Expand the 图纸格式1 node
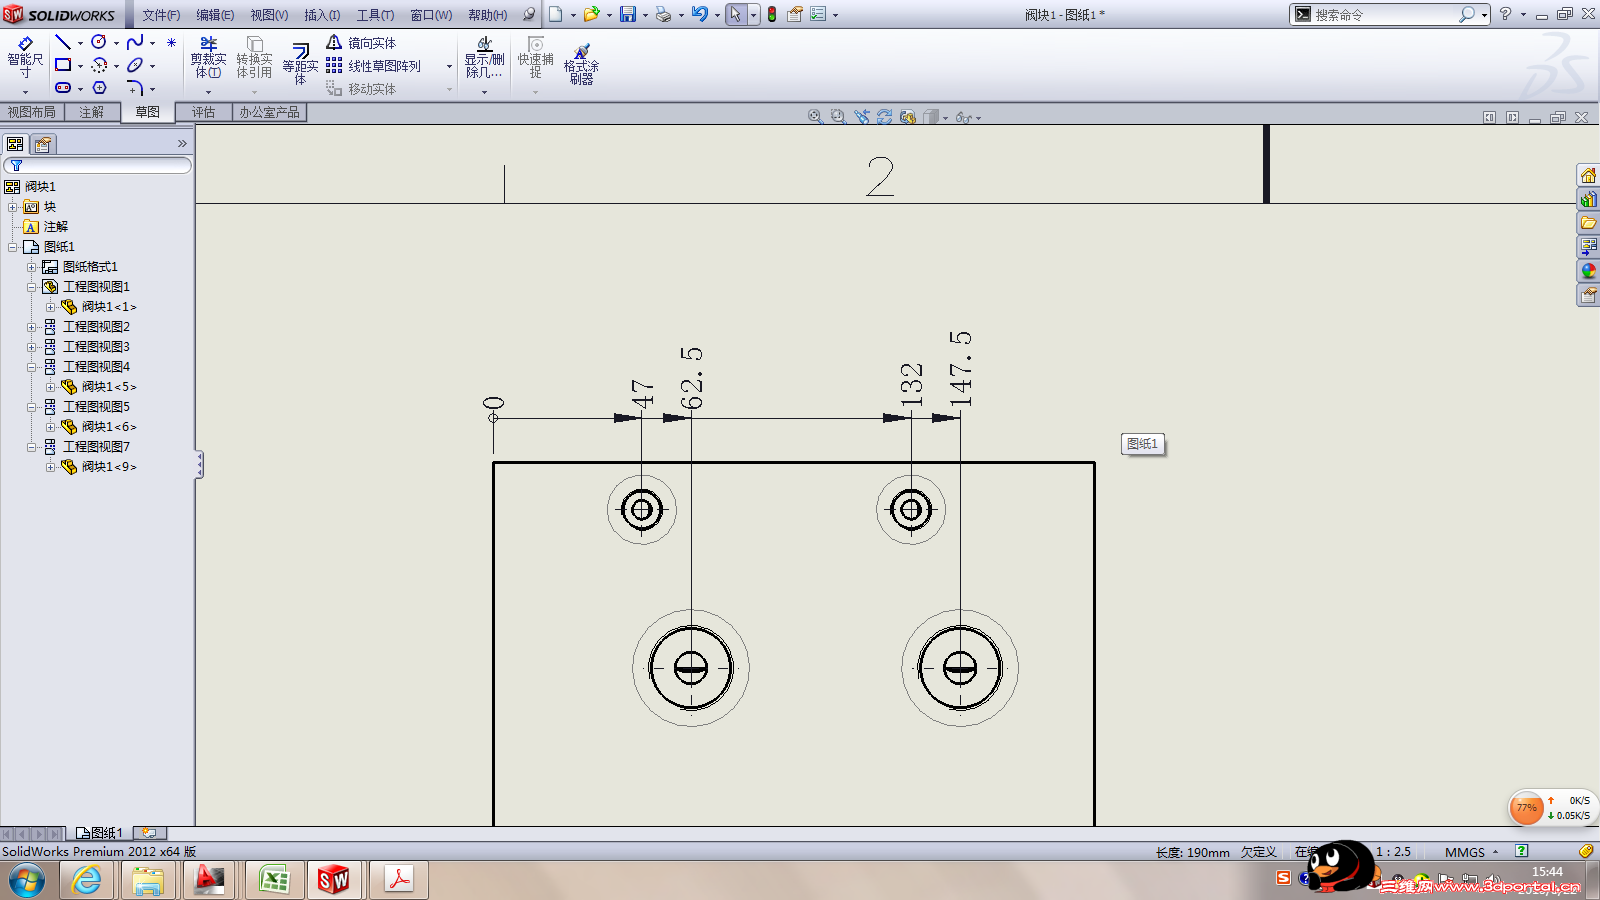 31,267
